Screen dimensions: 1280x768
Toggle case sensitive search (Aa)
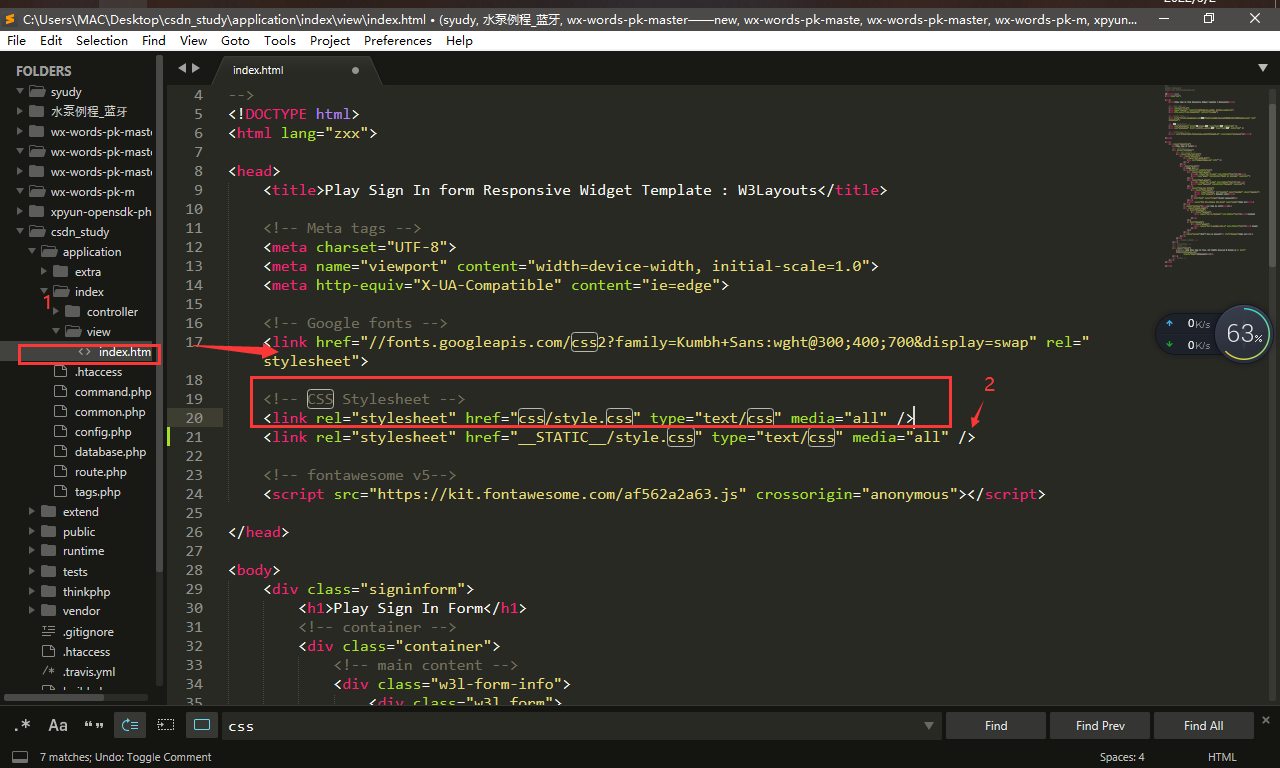[x=59, y=725]
